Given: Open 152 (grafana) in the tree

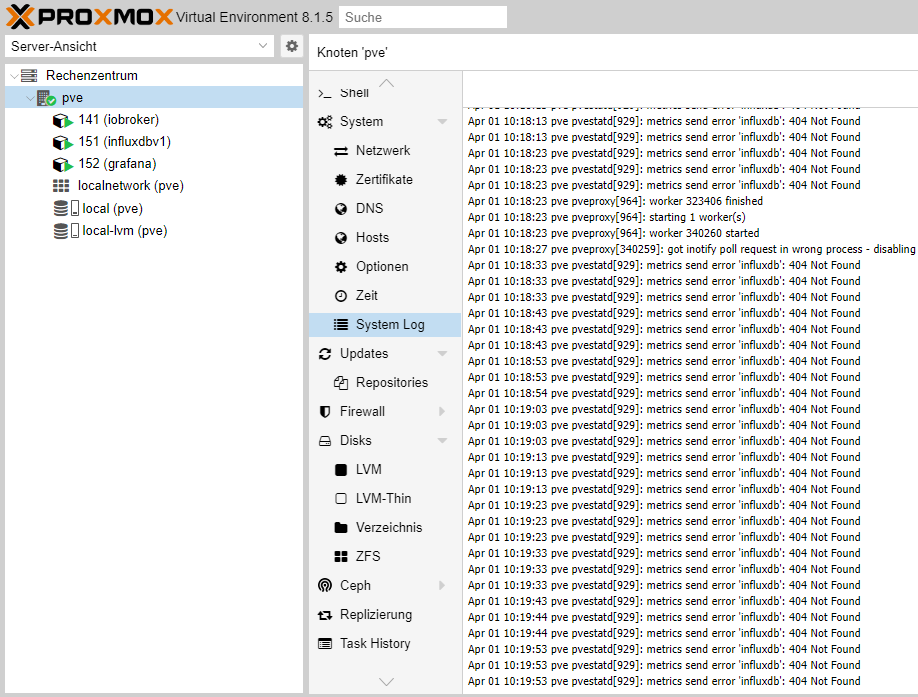Looking at the screenshot, I should [117, 164].
